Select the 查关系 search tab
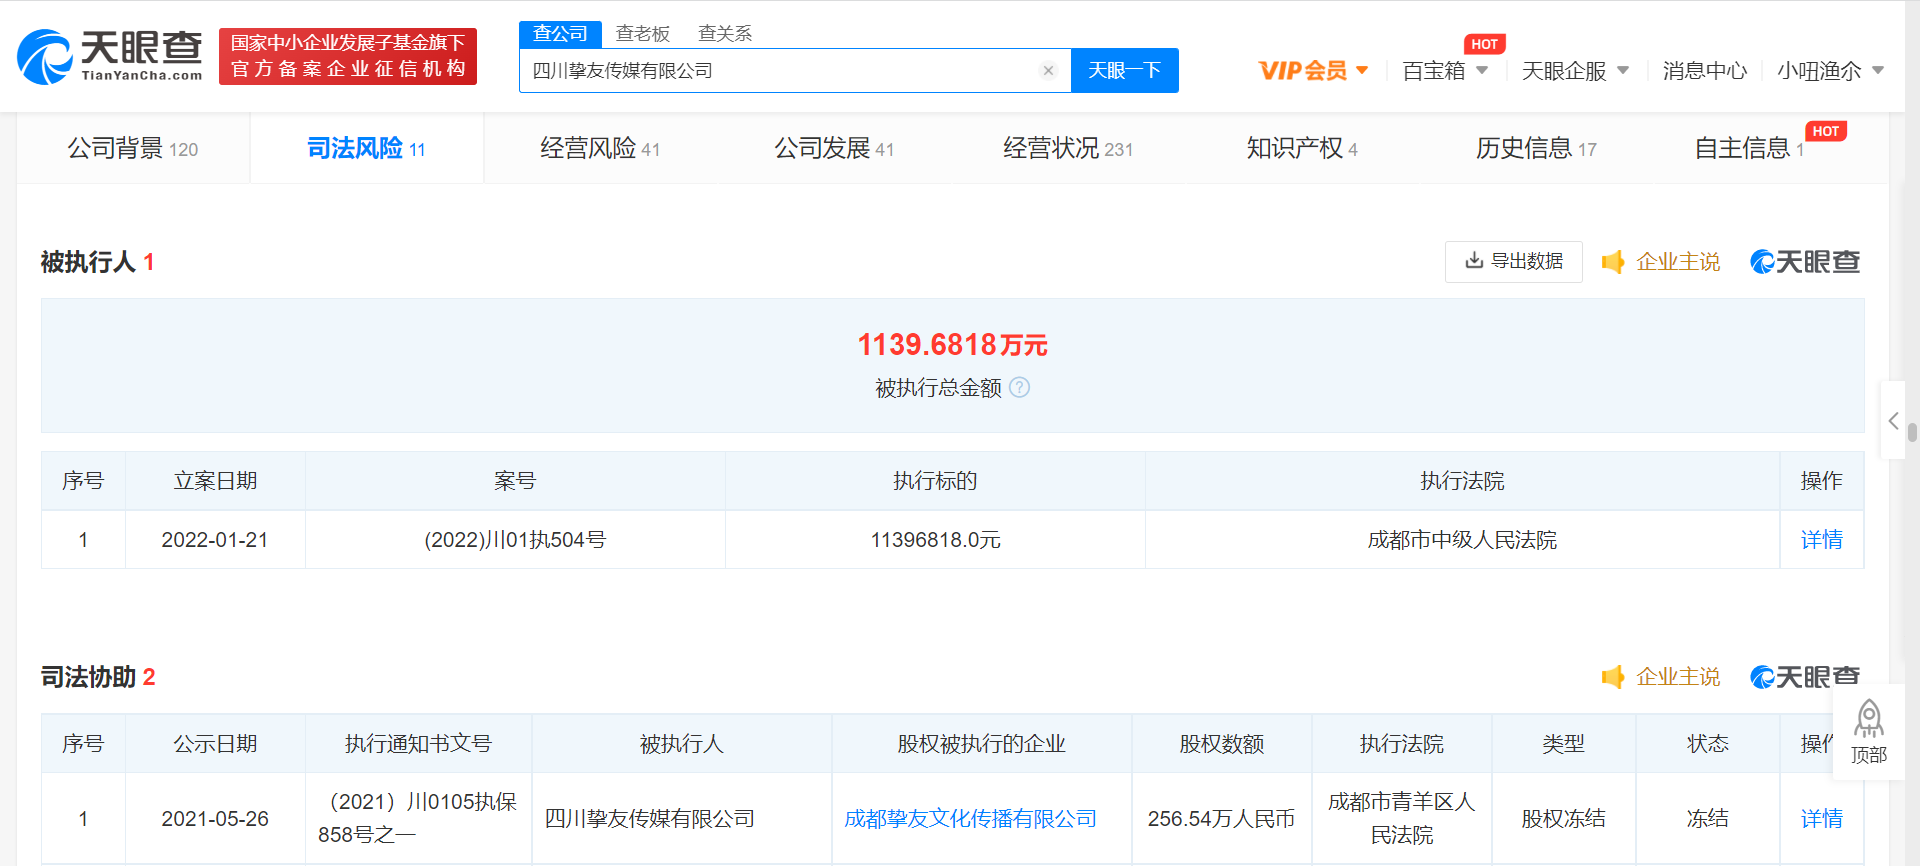1920x866 pixels. pyautogui.click(x=724, y=34)
